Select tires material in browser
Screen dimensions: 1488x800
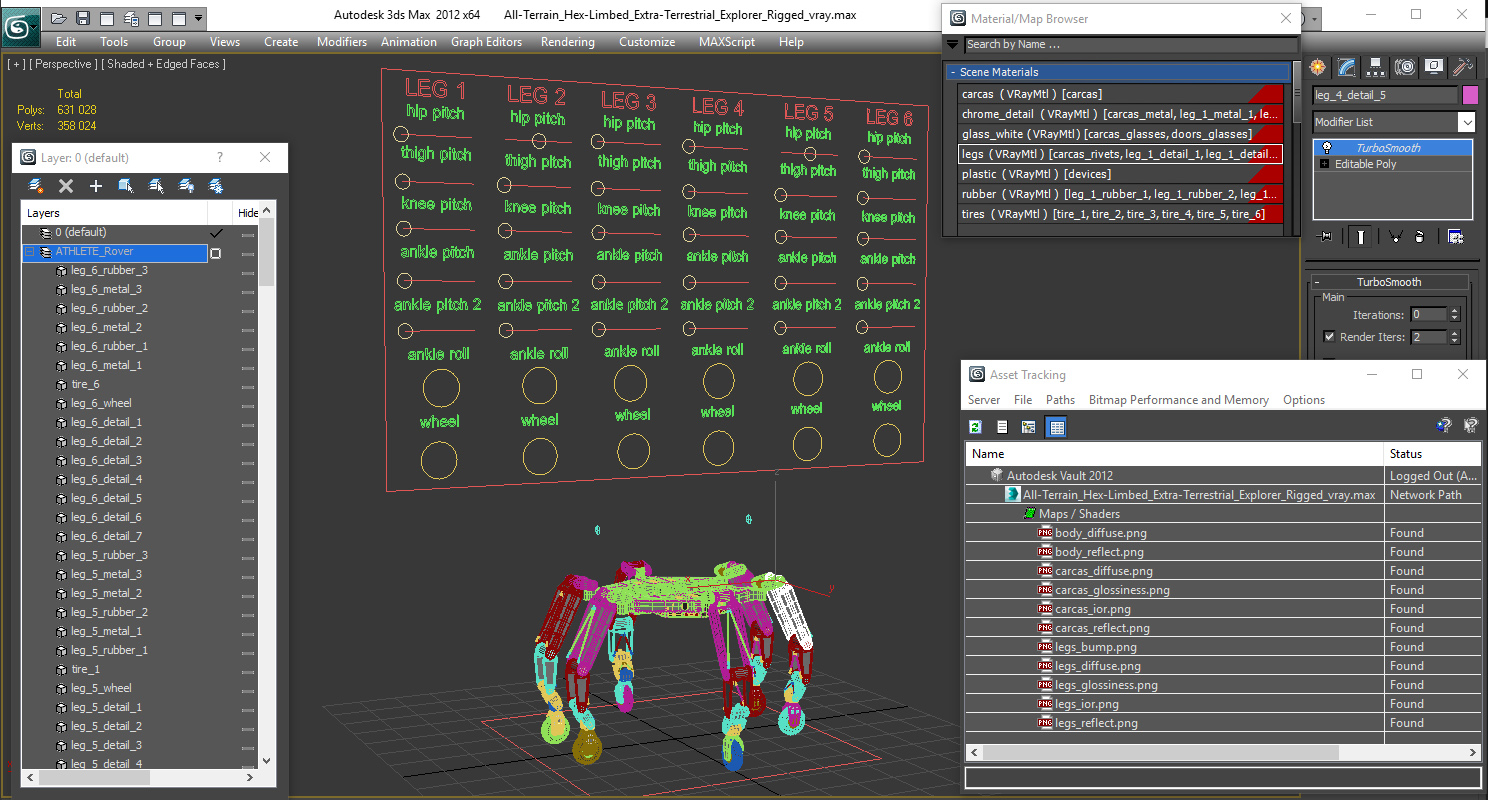point(1121,214)
